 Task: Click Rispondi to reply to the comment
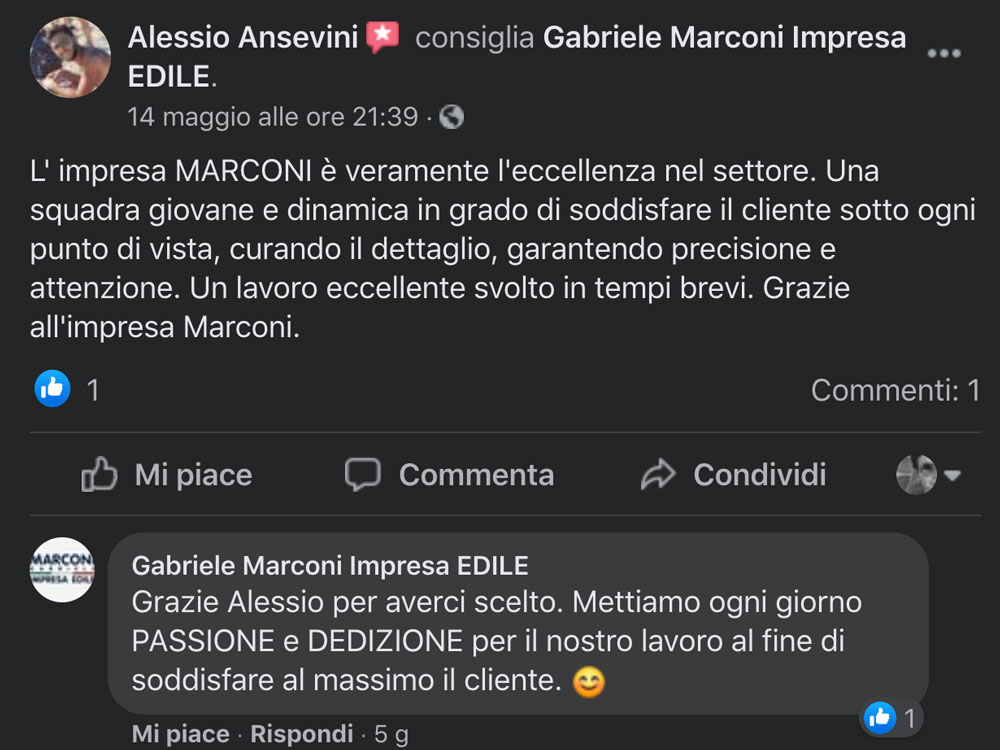(301, 735)
